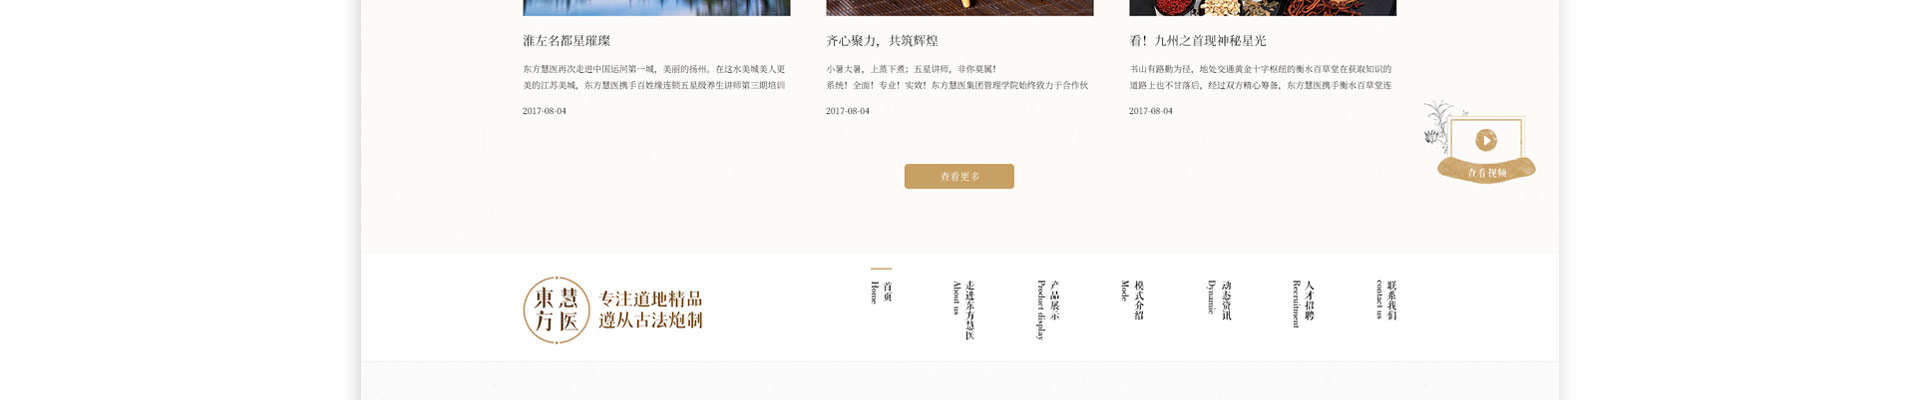Image resolution: width=1920 pixels, height=400 pixels.
Task: Click the slogan 专注道地精品 遵从古法炮制
Action: tap(650, 310)
